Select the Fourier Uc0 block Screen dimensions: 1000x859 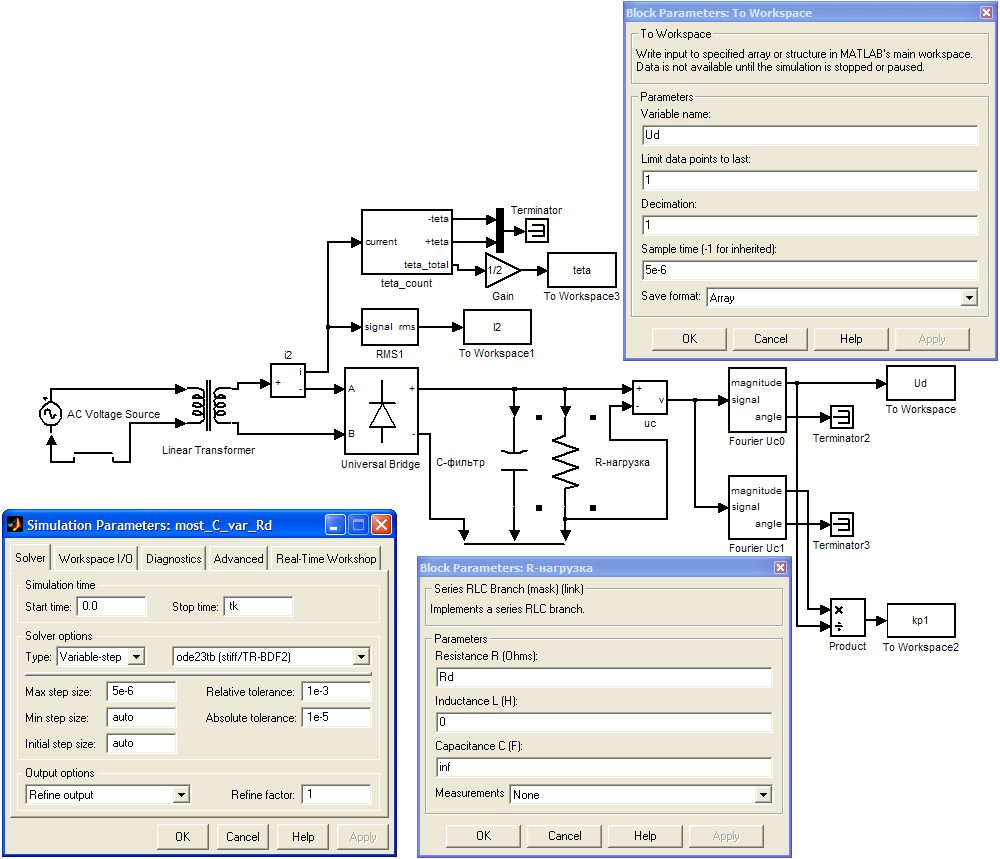pyautogui.click(x=757, y=400)
